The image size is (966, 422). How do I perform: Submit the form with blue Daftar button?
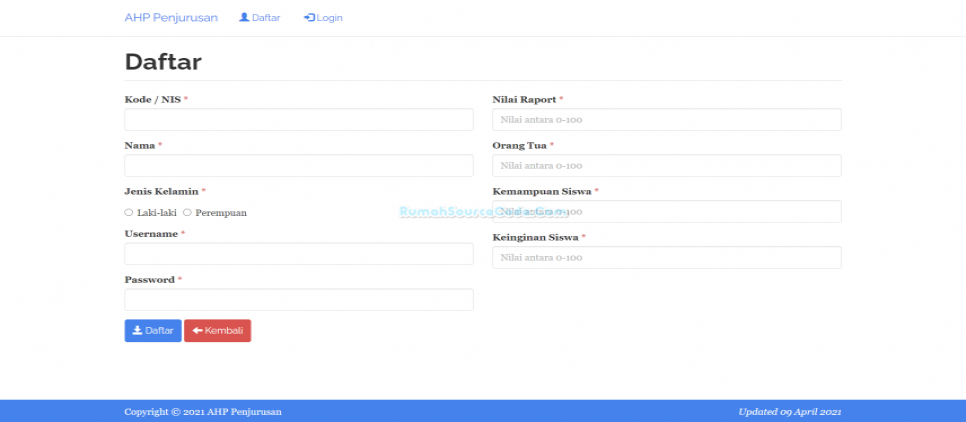(153, 331)
